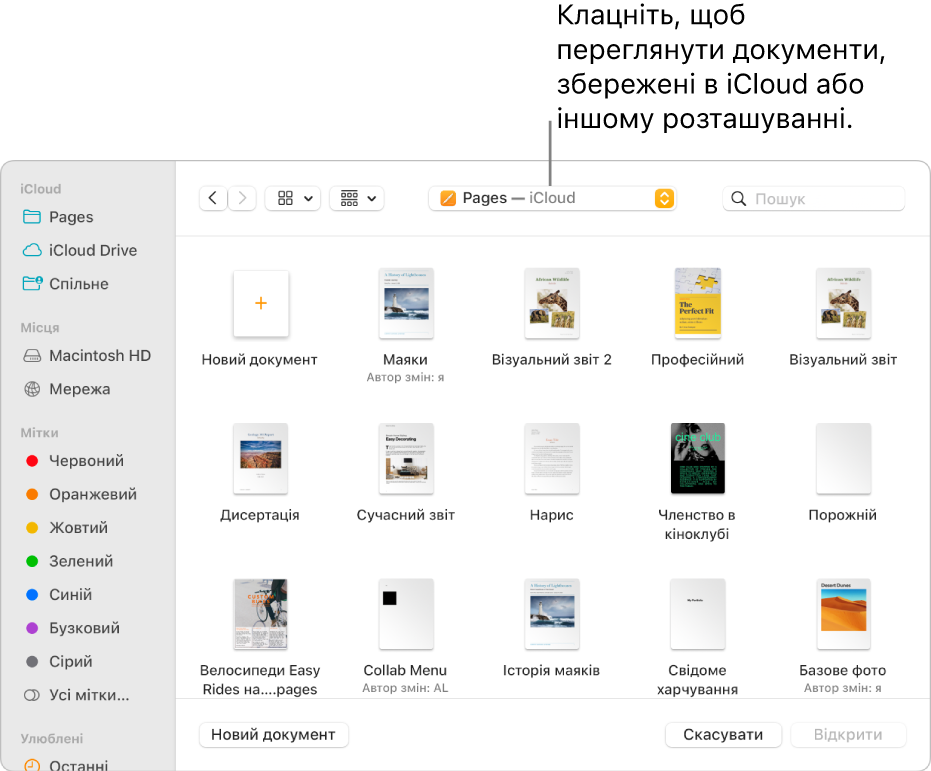This screenshot has height=771, width=931.
Task: Filter by Сірий gray tag
Action: point(59,661)
